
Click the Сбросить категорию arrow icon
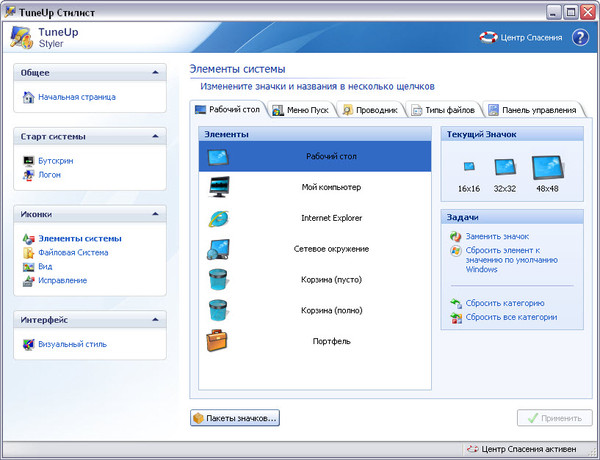(455, 303)
